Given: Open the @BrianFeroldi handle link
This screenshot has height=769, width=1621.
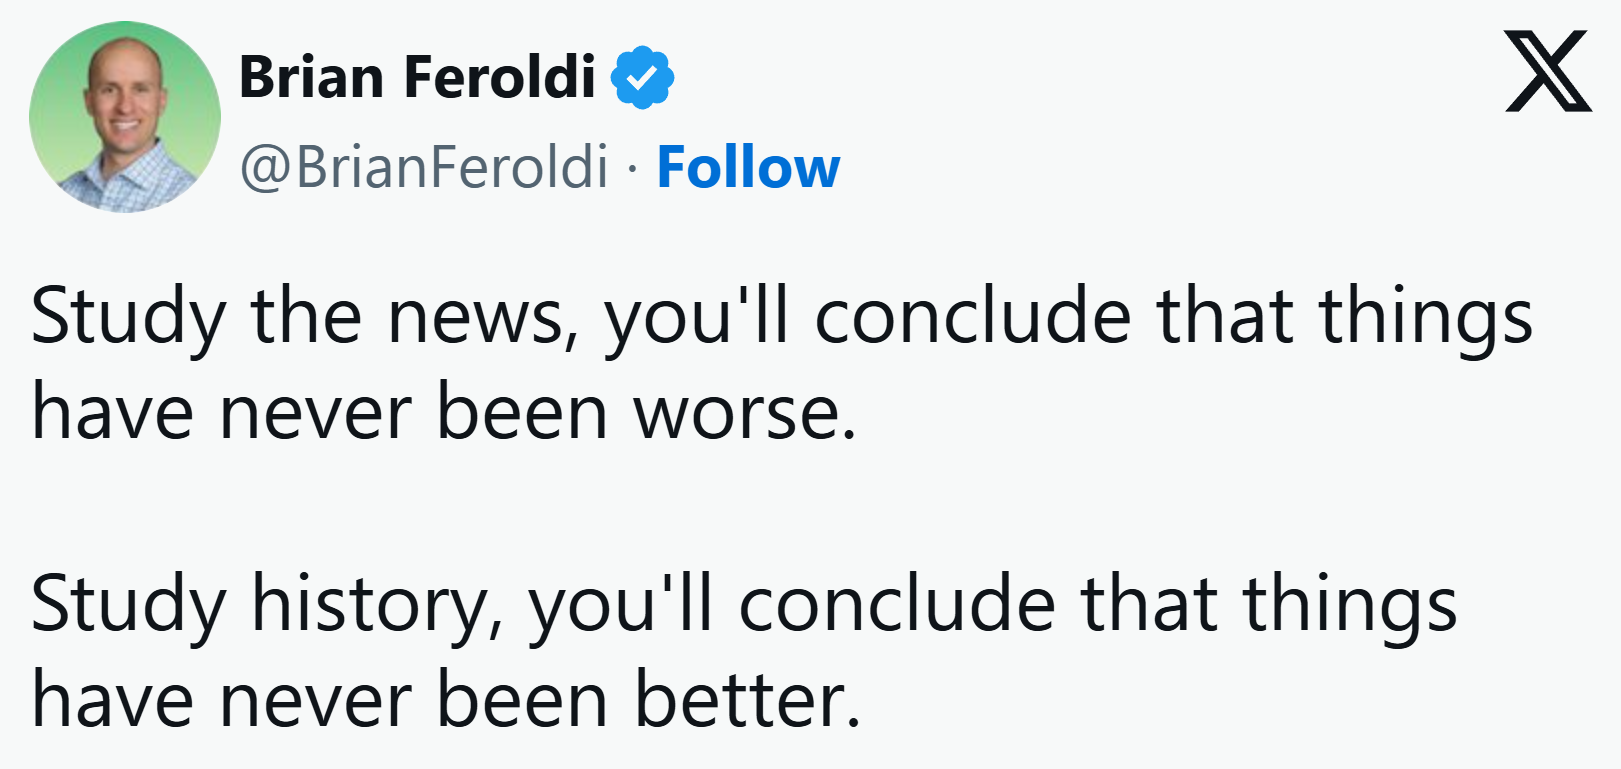Looking at the screenshot, I should tap(424, 167).
